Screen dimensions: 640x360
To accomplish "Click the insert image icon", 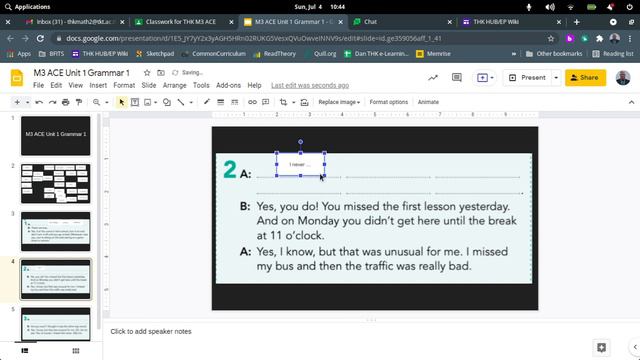I will click(147, 102).
